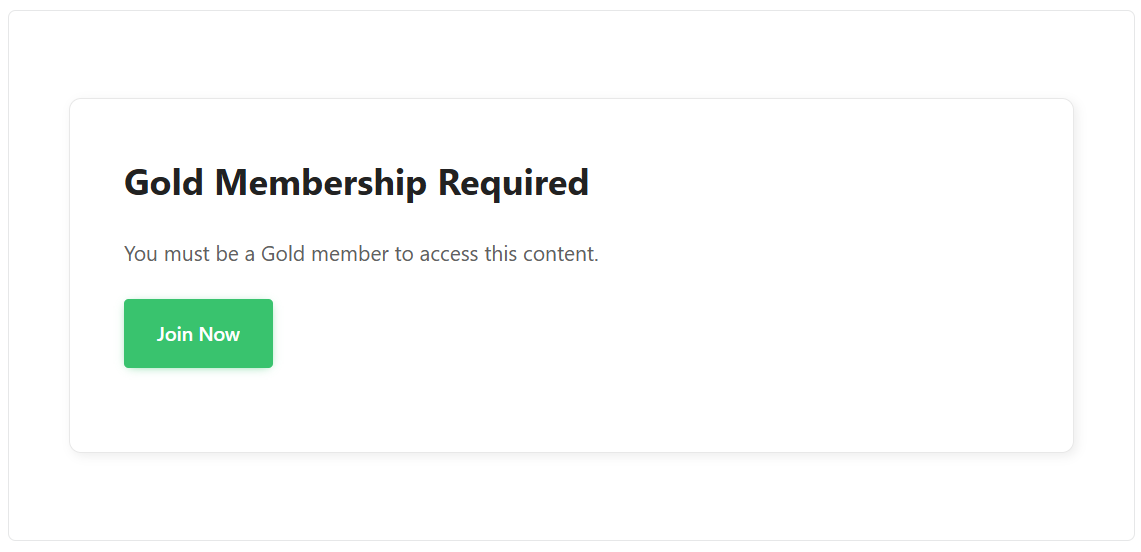Click the word Join on the button

click(174, 334)
